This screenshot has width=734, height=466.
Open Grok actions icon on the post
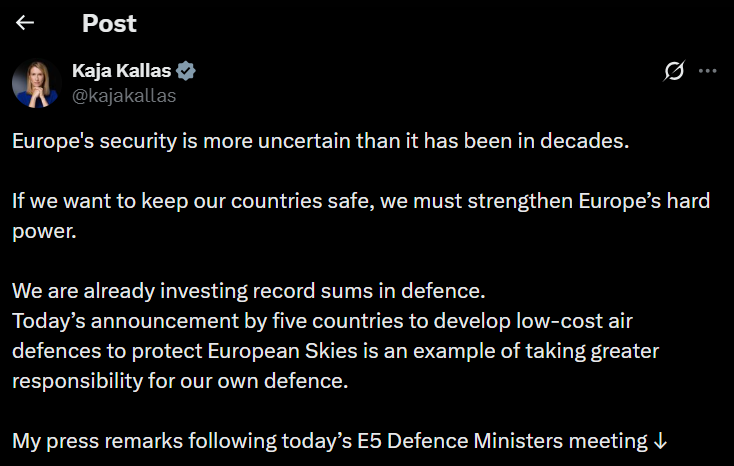(674, 71)
